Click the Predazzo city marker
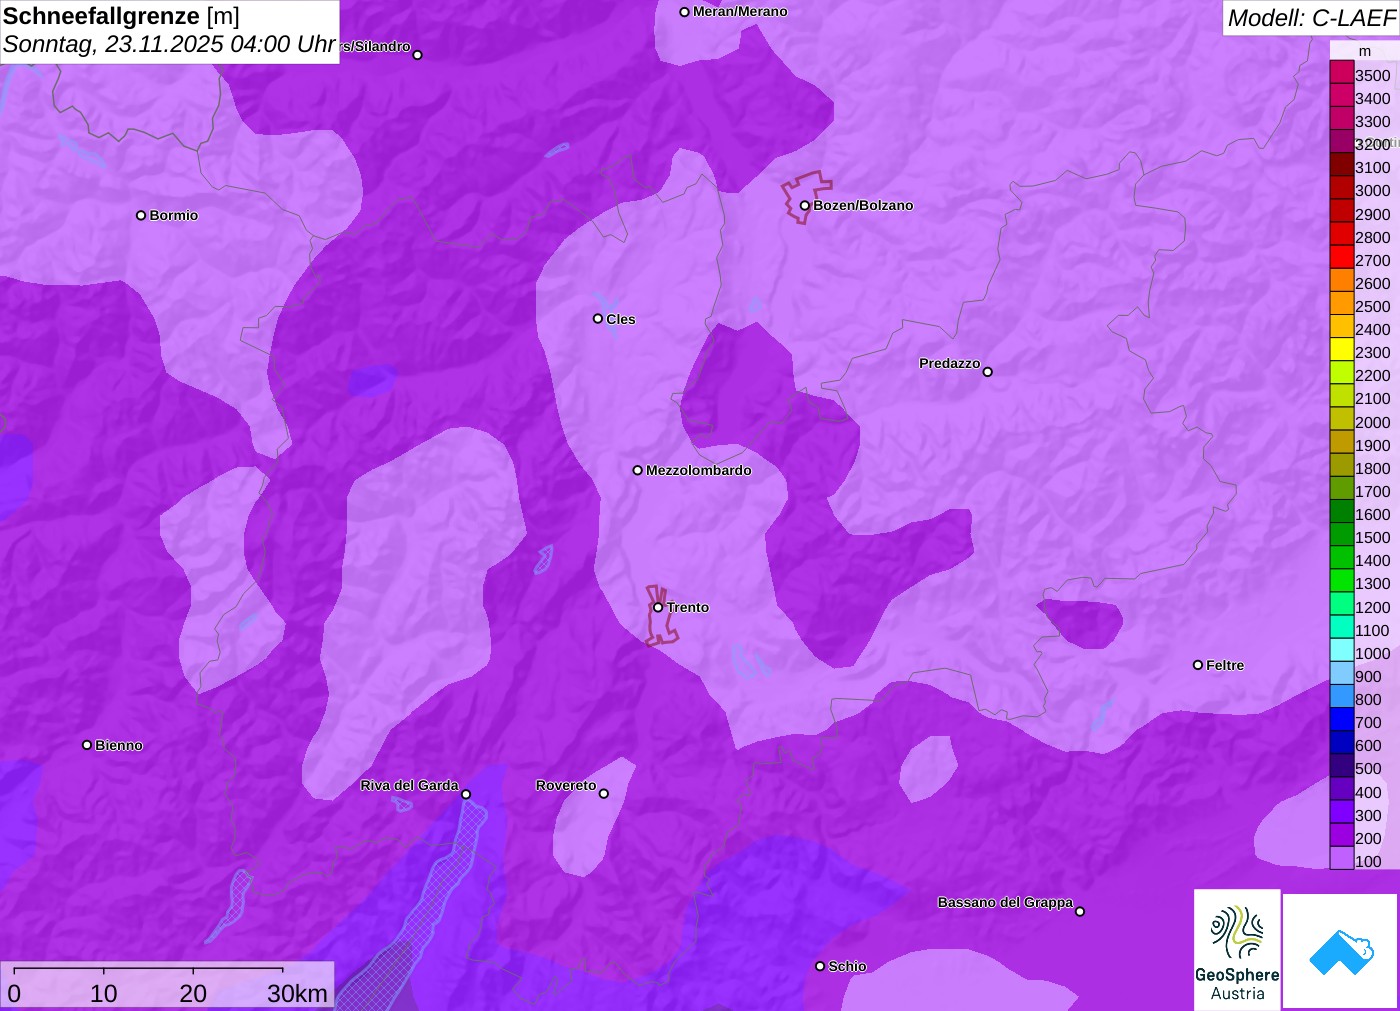Viewport: 1400px width, 1011px height. (x=987, y=372)
